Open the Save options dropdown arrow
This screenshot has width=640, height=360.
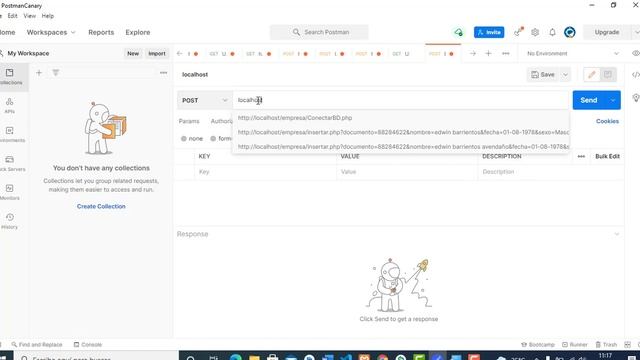click(565, 75)
